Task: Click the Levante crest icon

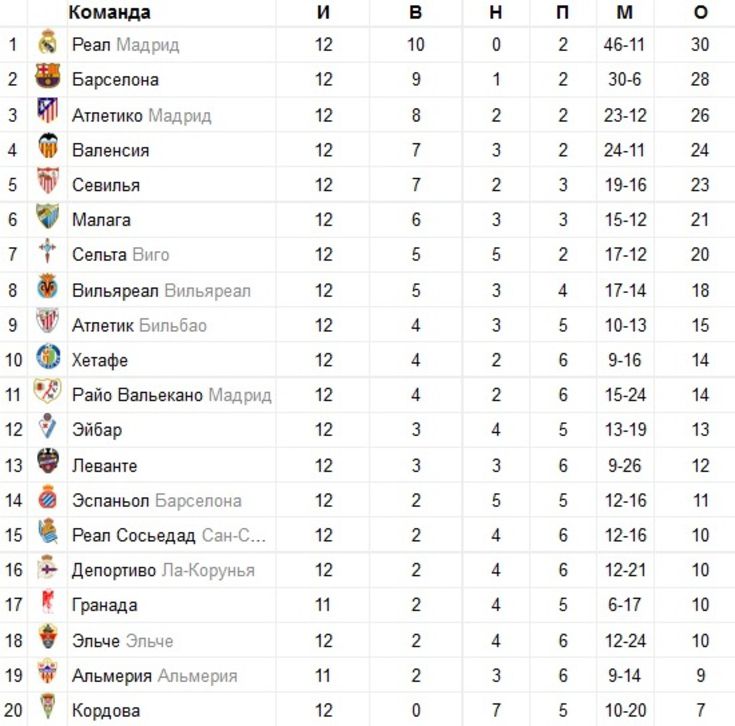Action: (x=48, y=461)
